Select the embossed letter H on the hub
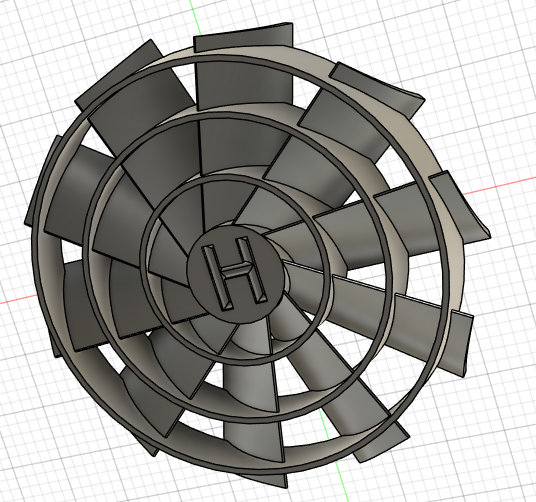 [235, 273]
